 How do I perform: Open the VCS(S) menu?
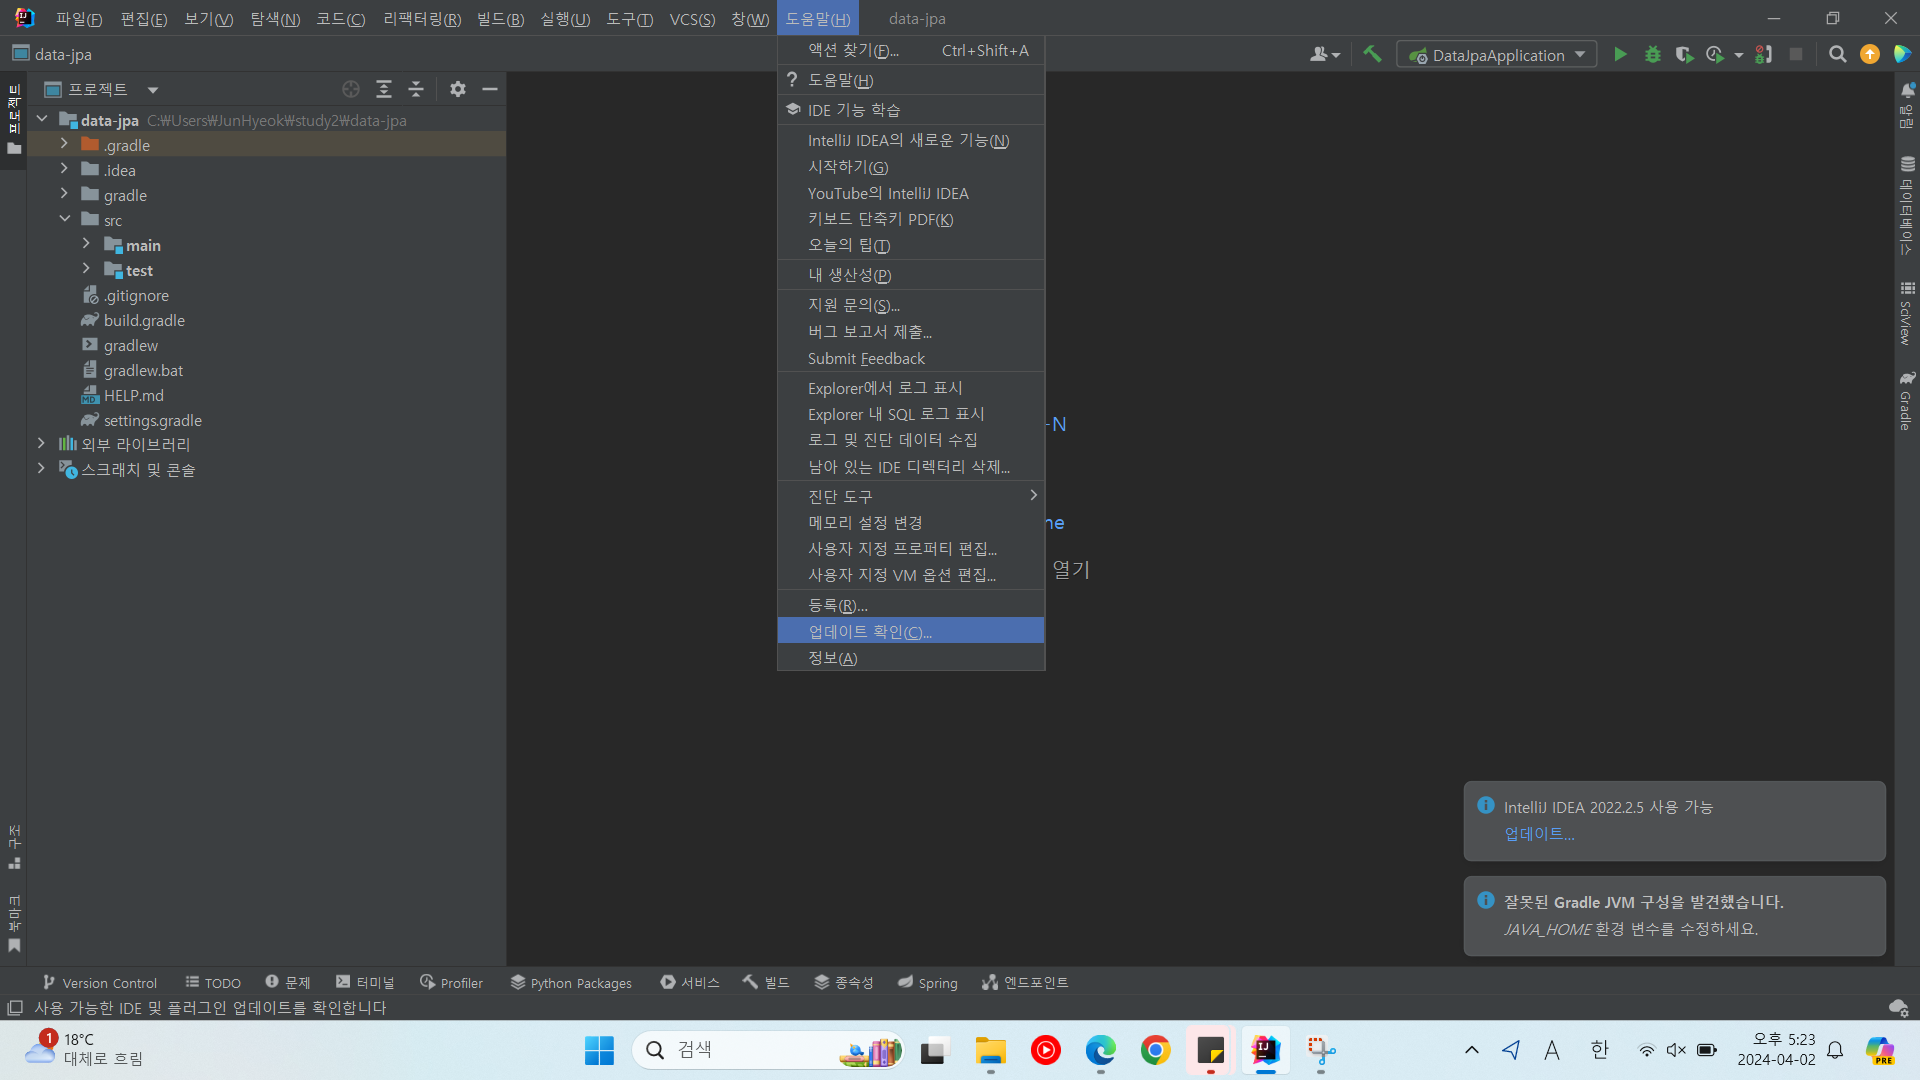tap(692, 19)
